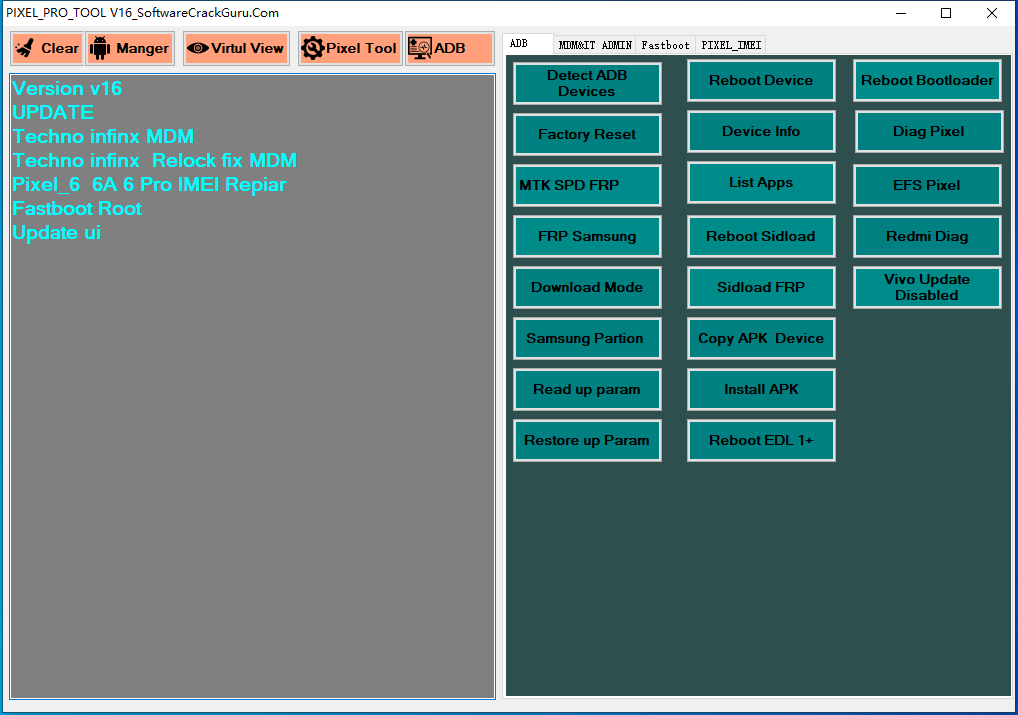
Task: Click Vivo Update Disabled
Action: click(927, 287)
